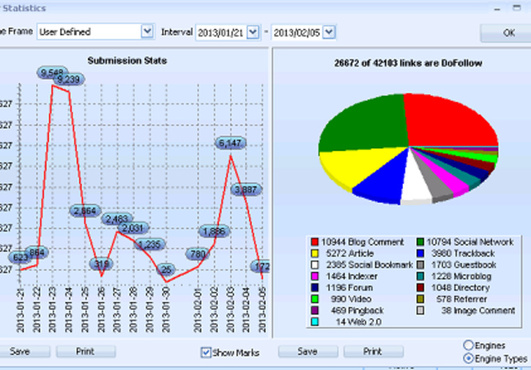Click the 2,463 data point mark
Viewport: 531px width, 370px height.
[x=117, y=219]
